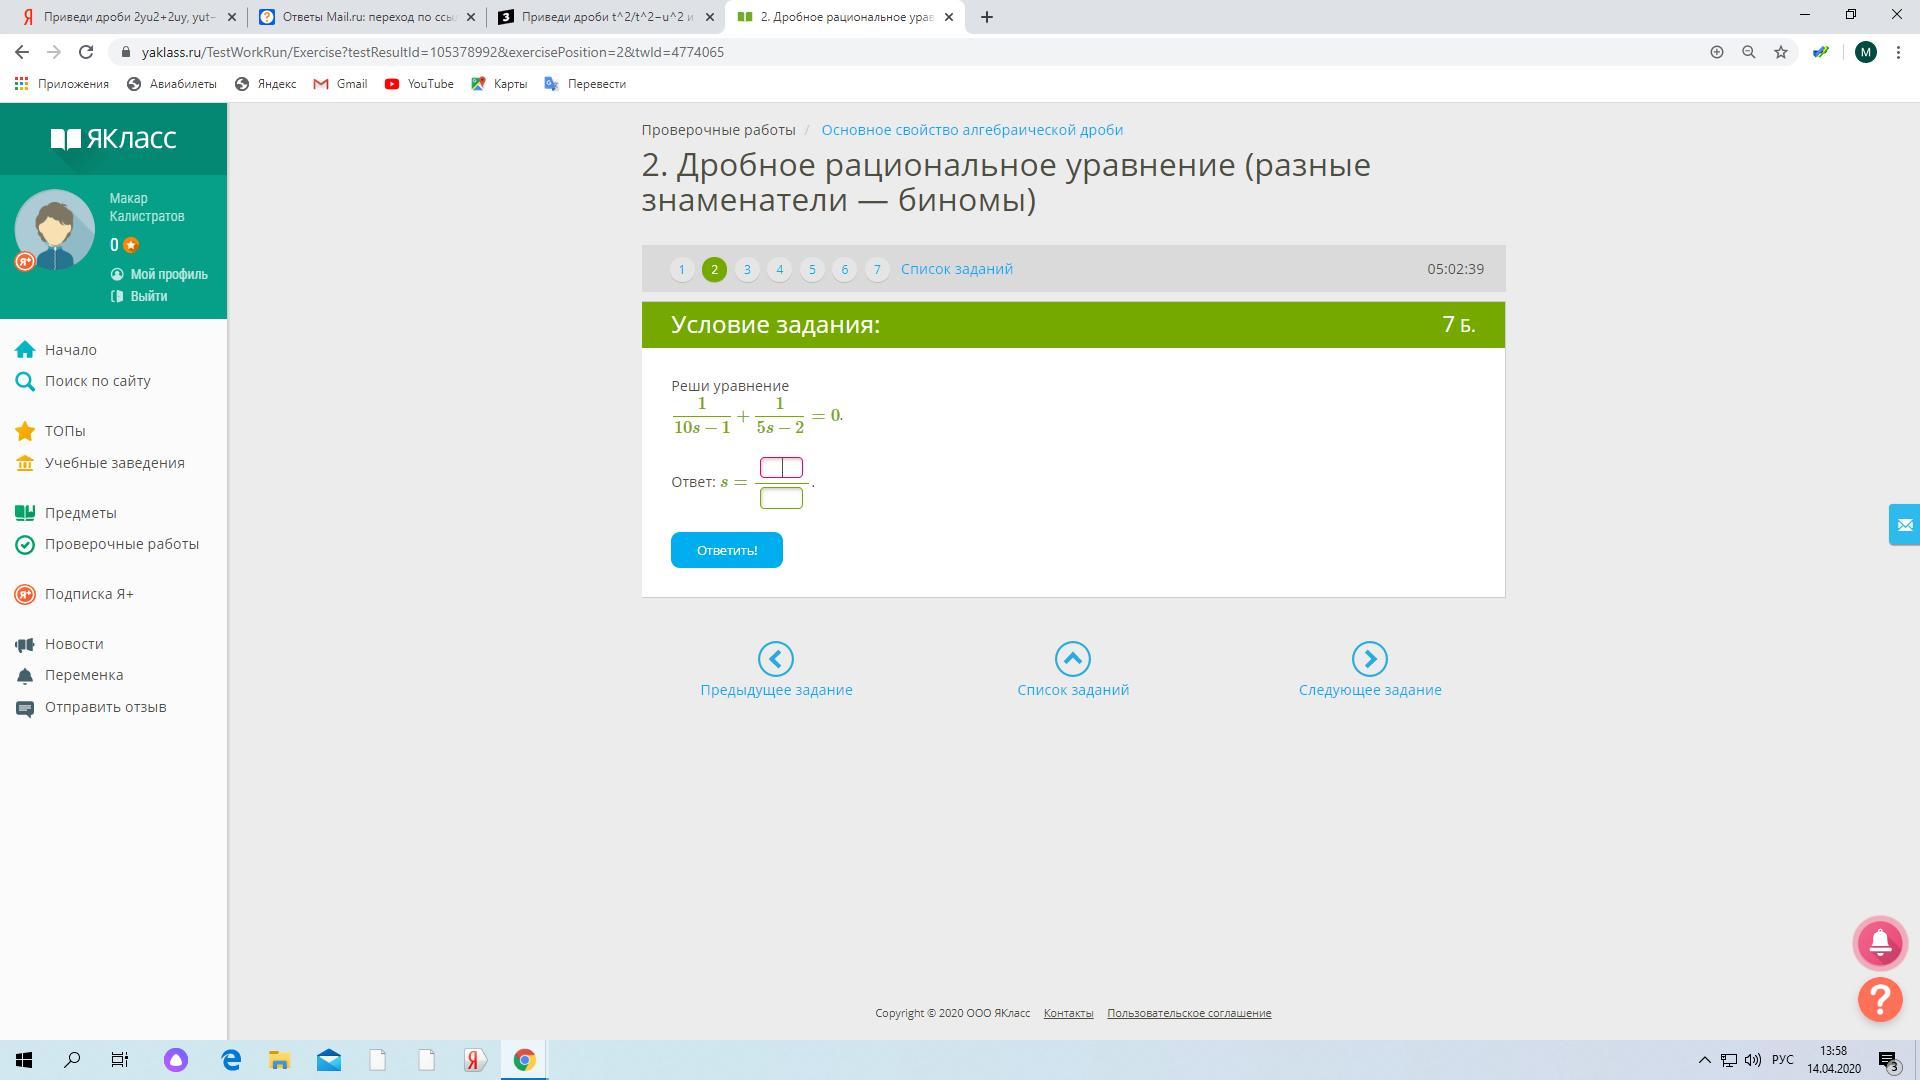Image resolution: width=1920 pixels, height=1080 pixels.
Task: Click the numerator answer field
Action: point(781,467)
